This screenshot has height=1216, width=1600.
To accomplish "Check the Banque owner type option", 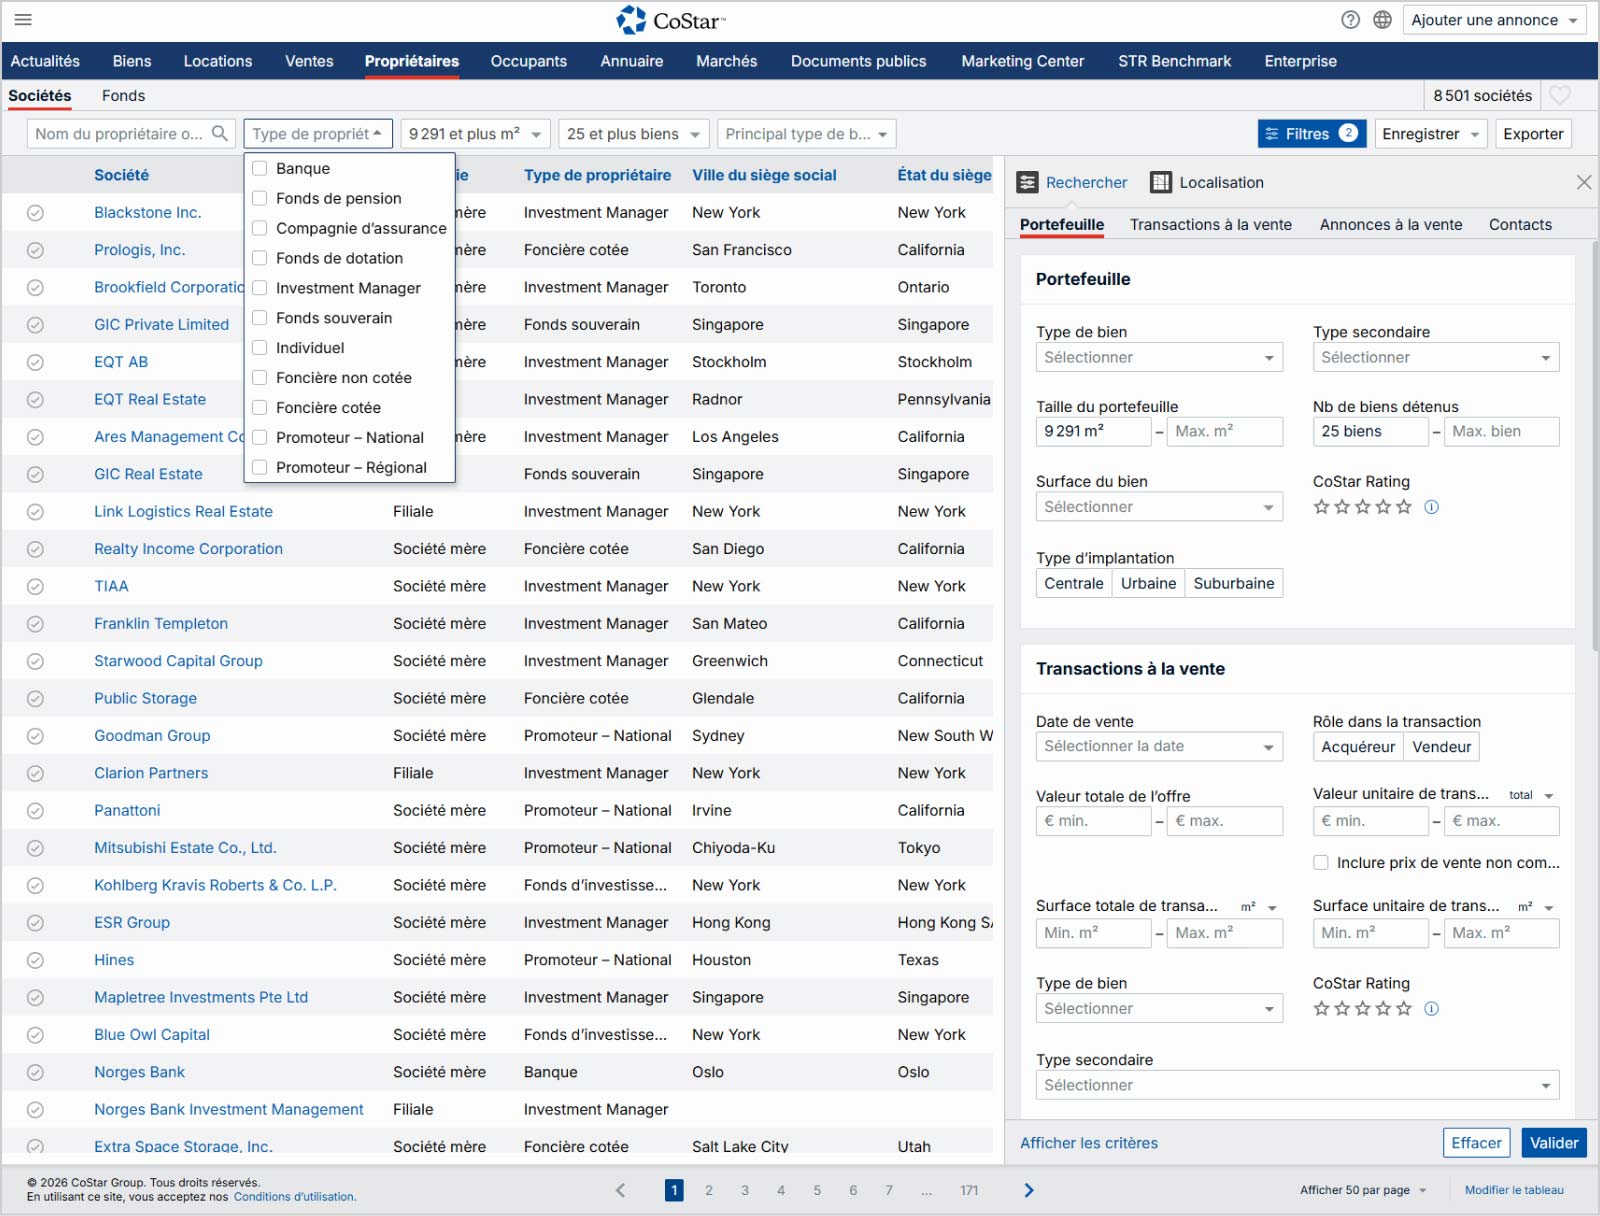I will (260, 168).
